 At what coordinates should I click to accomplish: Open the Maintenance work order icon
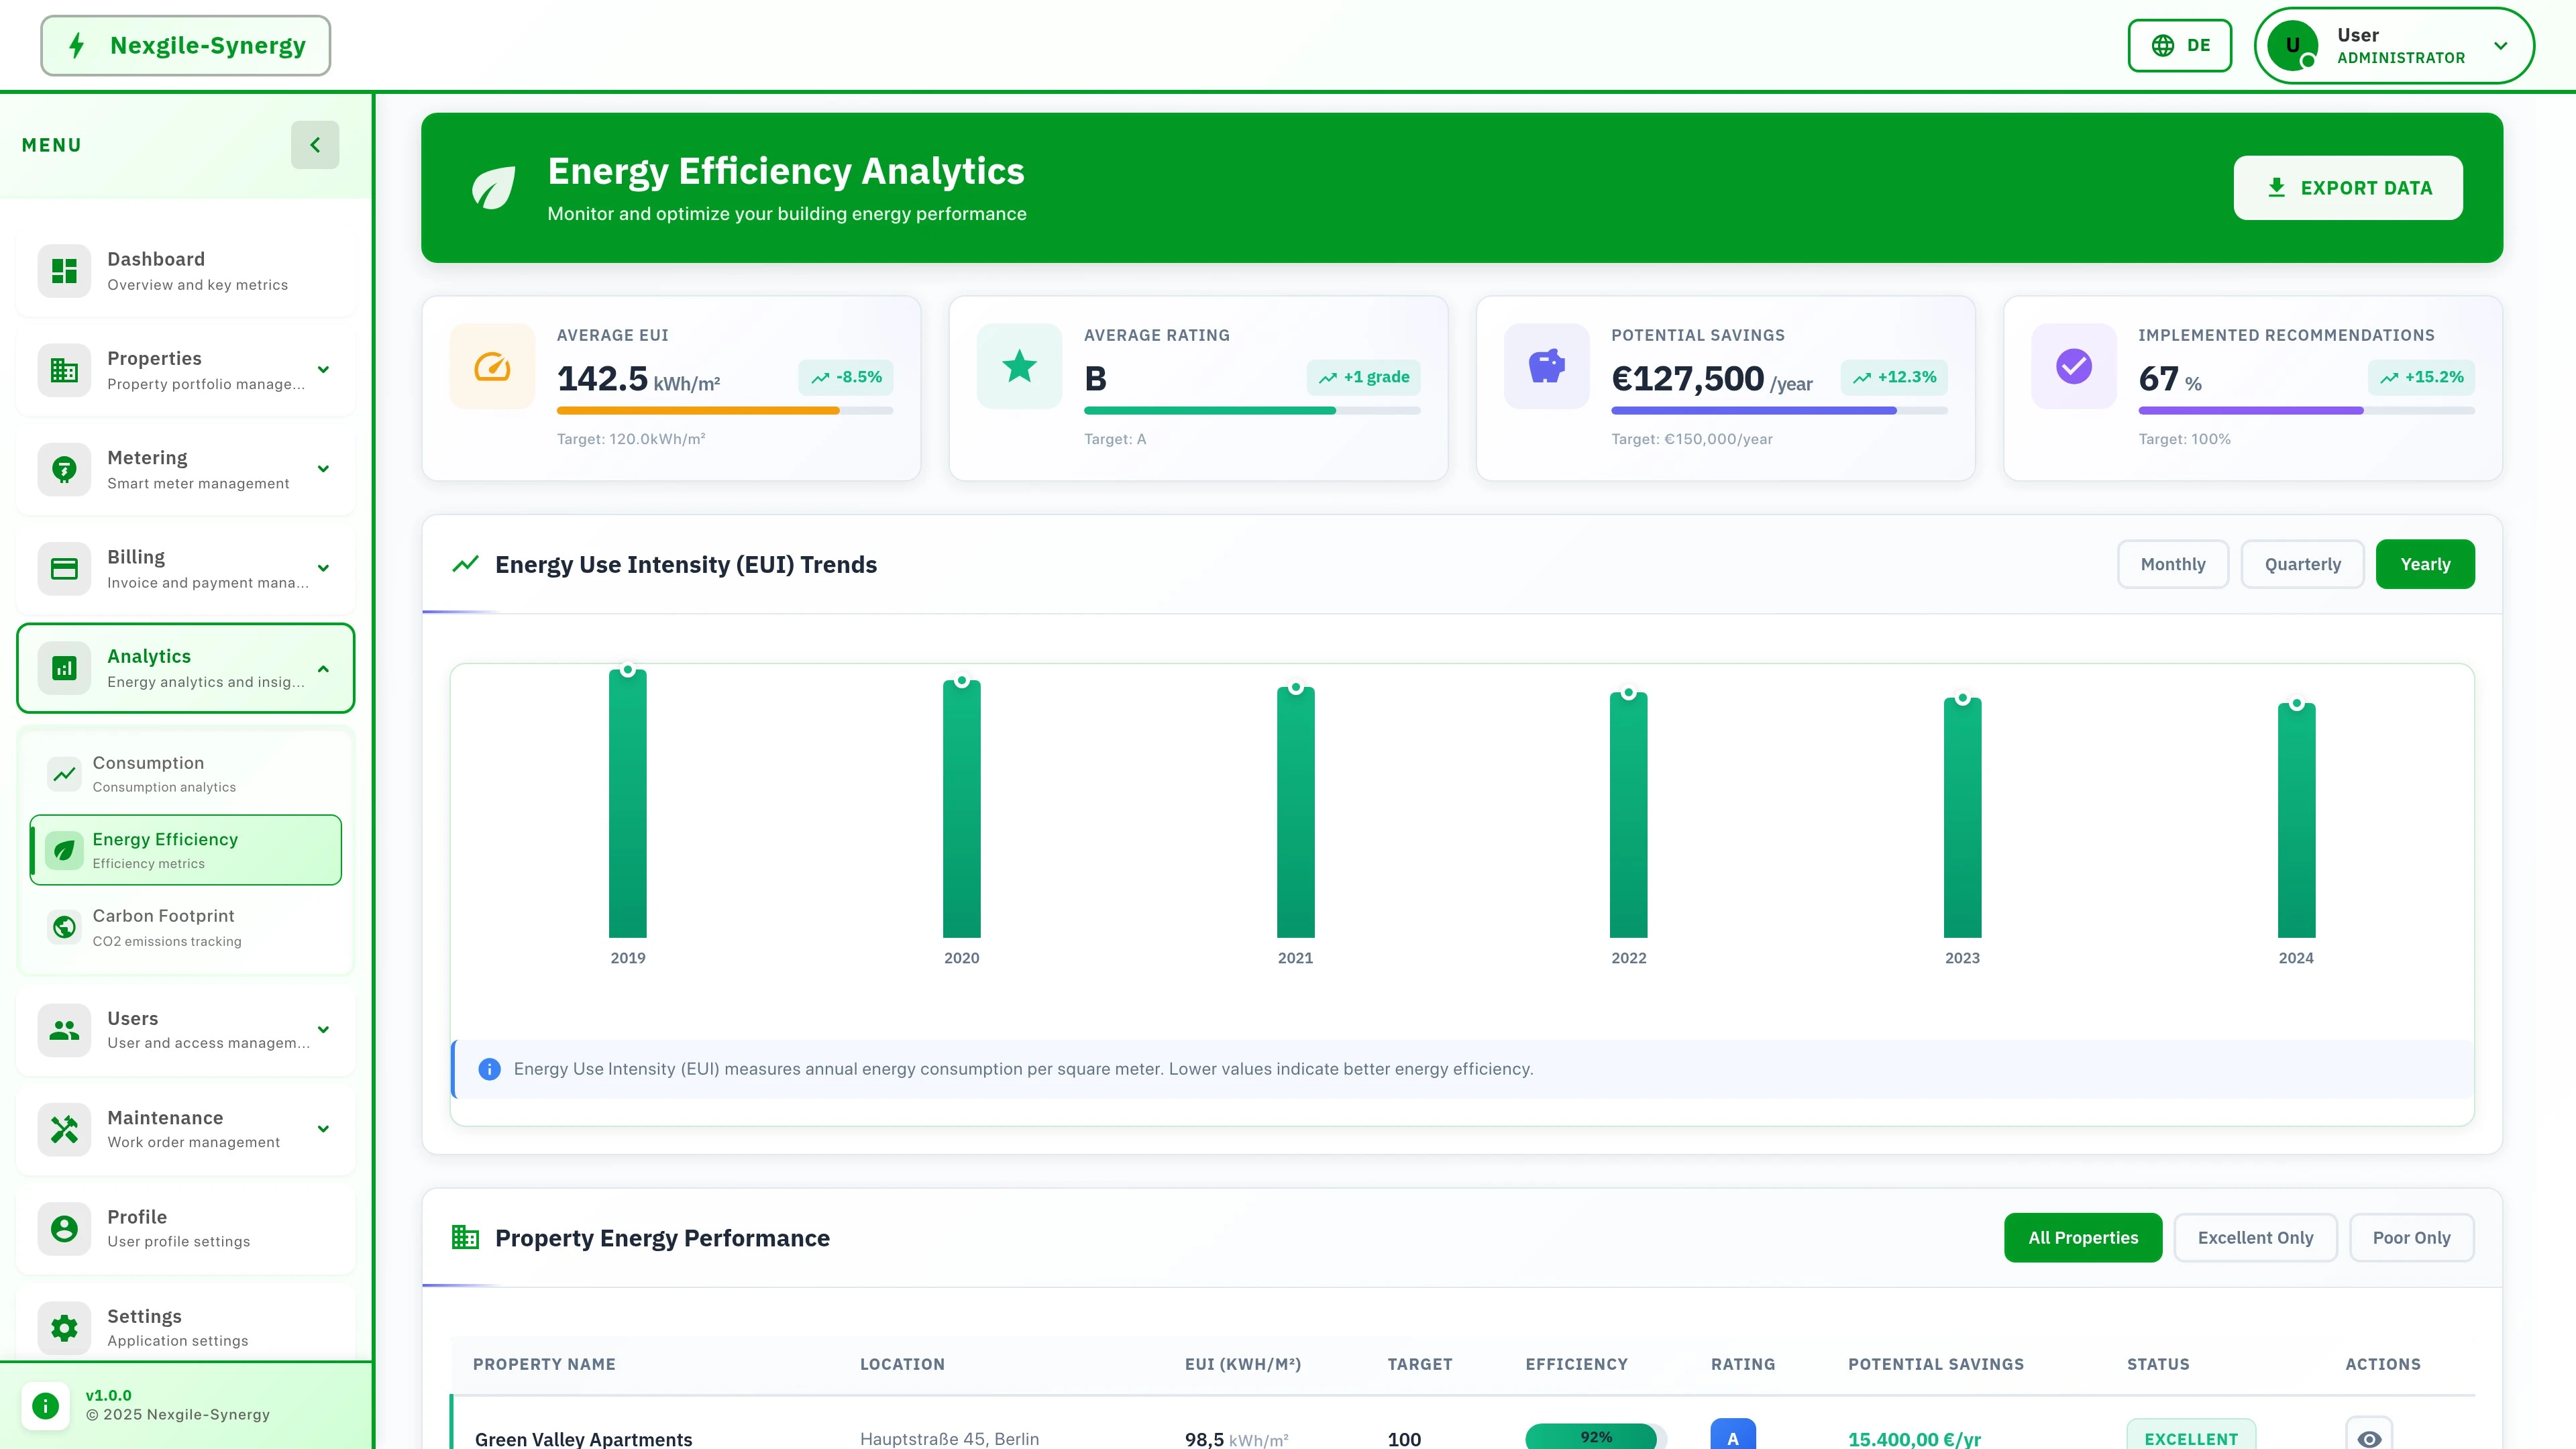(64, 1129)
